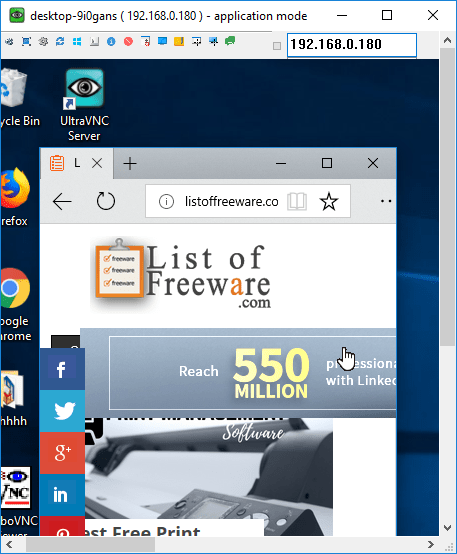
Task: Click UltraVNC viewer title bar eye icon
Action: point(17,16)
